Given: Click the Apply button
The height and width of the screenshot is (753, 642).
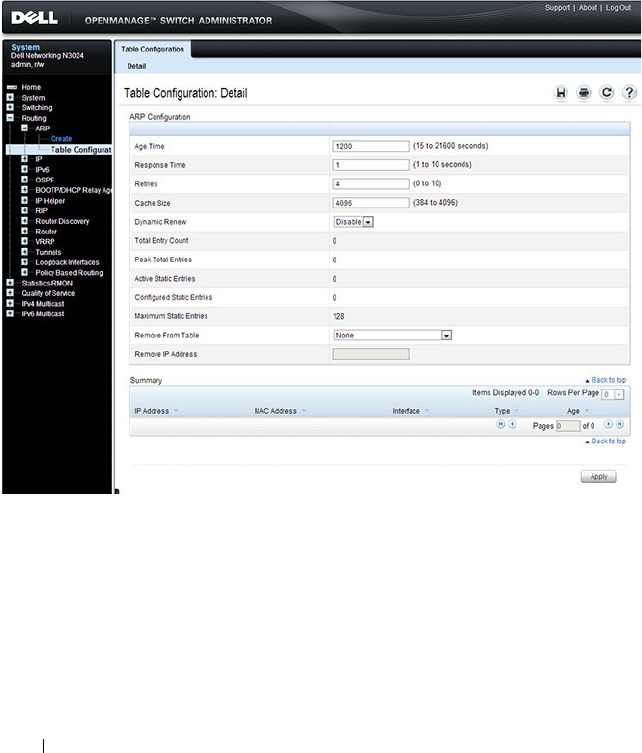Looking at the screenshot, I should pyautogui.click(x=598, y=476).
